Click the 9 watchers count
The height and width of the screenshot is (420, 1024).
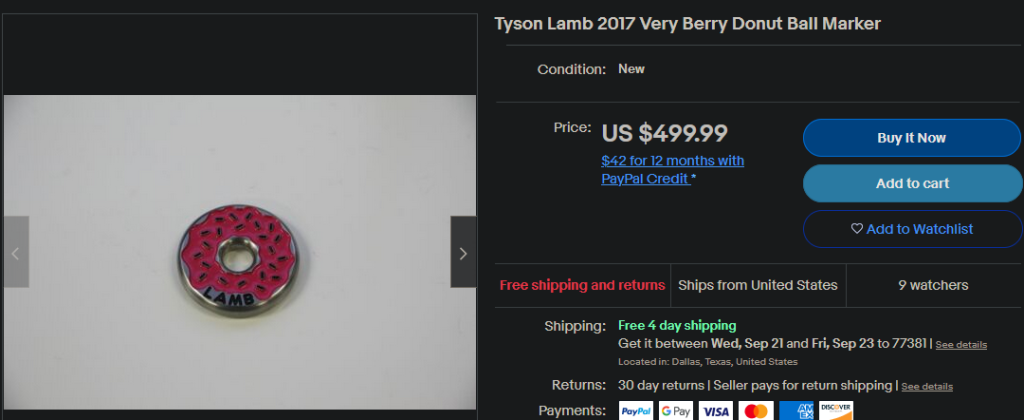click(x=933, y=285)
